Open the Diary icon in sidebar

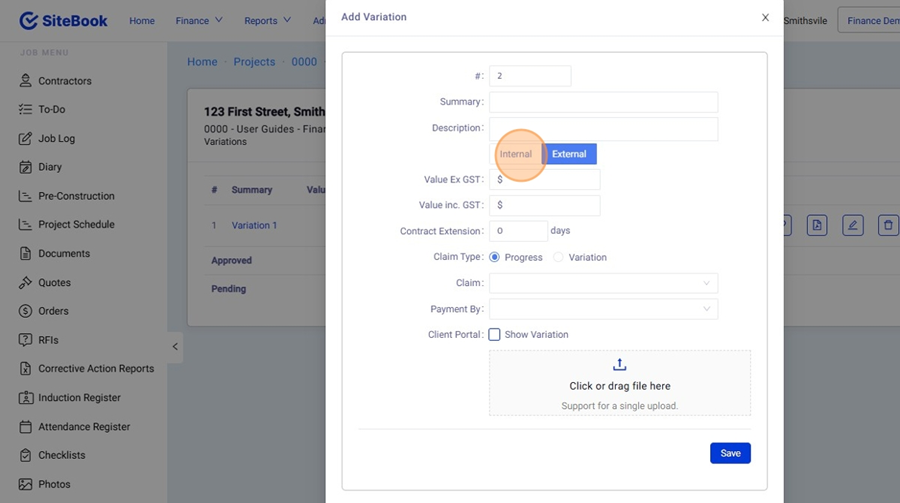(x=25, y=168)
